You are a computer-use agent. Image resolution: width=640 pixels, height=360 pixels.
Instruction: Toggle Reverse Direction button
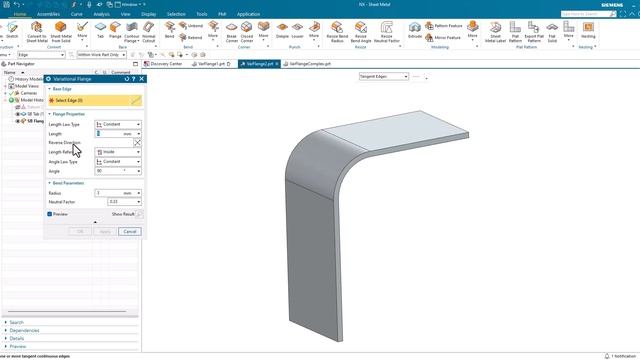point(138,142)
